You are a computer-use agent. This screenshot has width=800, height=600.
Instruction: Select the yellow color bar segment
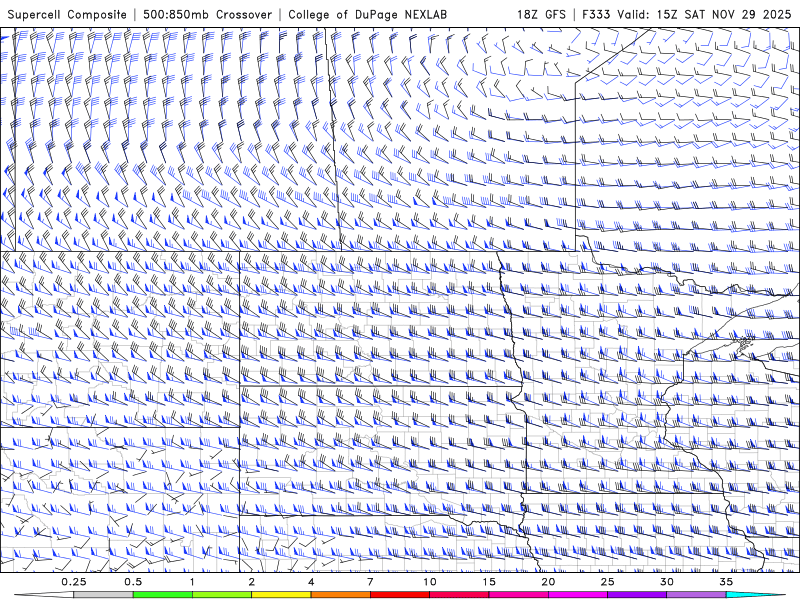pos(281,595)
